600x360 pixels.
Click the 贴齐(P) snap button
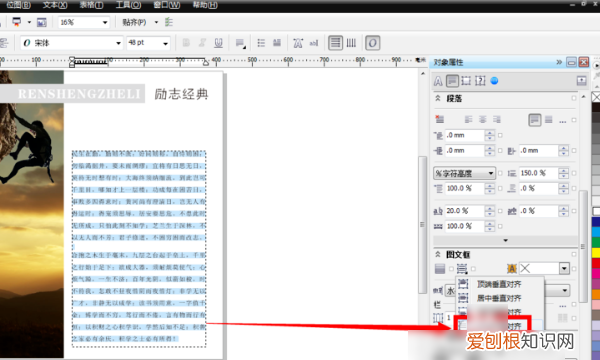point(134,22)
